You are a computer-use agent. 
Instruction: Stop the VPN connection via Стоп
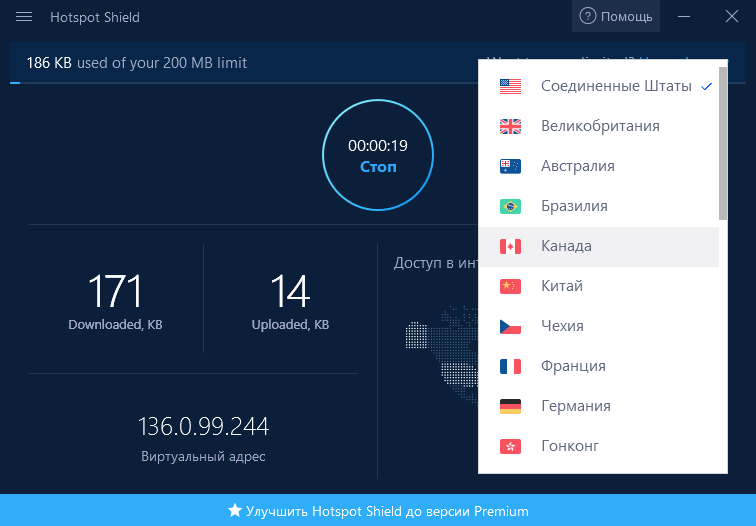tap(378, 167)
